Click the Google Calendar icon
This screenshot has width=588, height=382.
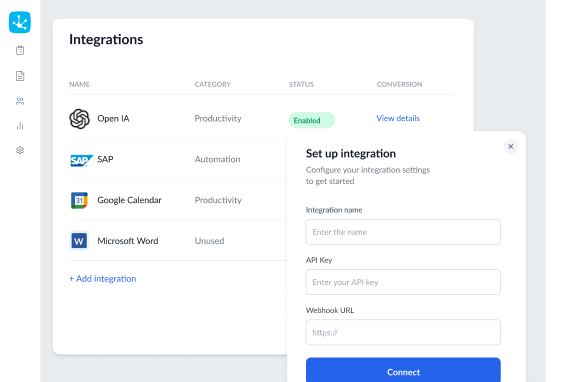(x=79, y=200)
